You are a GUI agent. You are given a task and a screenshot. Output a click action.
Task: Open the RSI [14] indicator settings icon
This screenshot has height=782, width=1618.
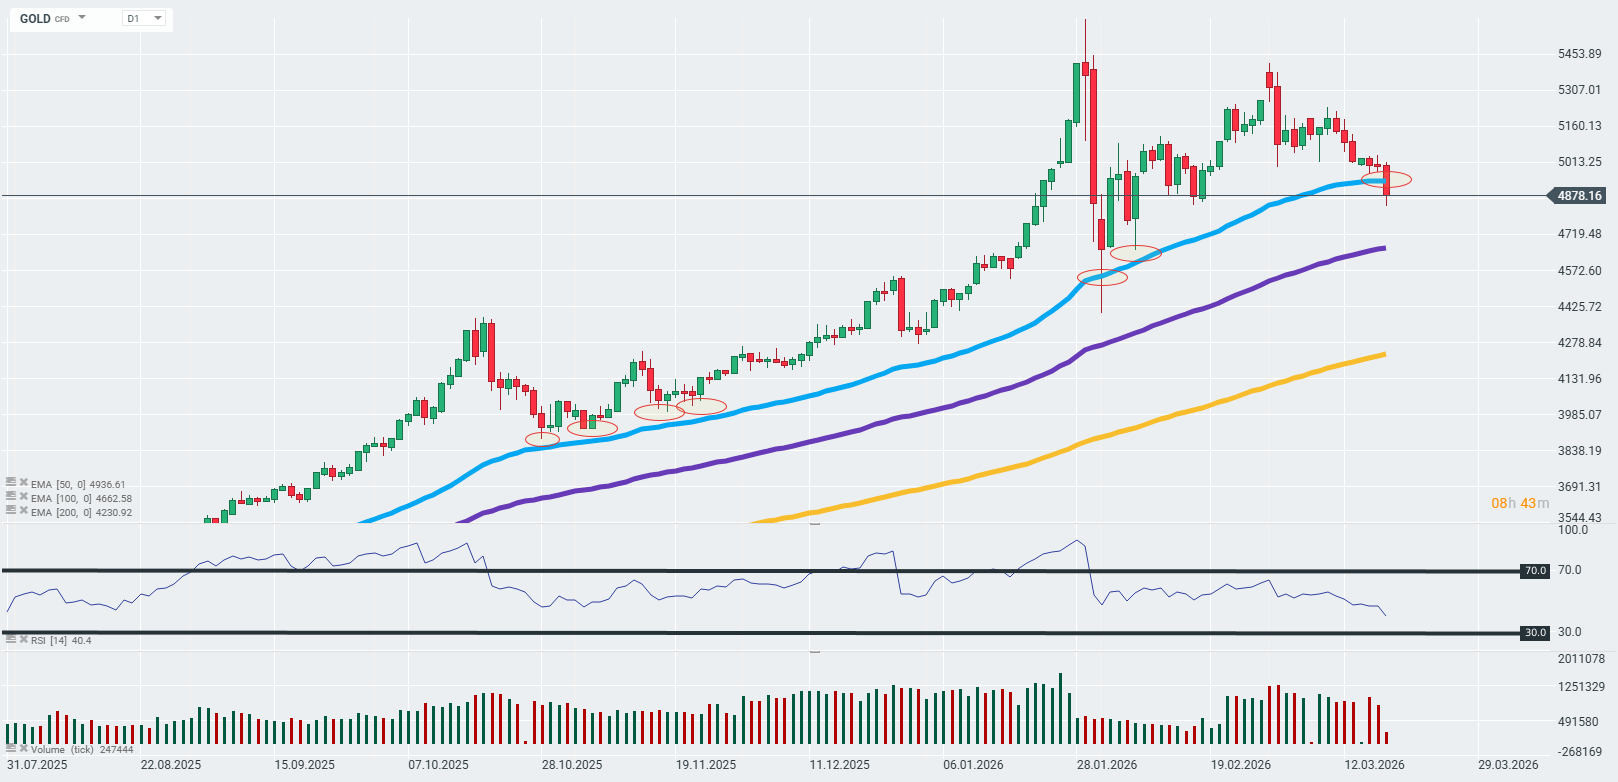tap(11, 639)
